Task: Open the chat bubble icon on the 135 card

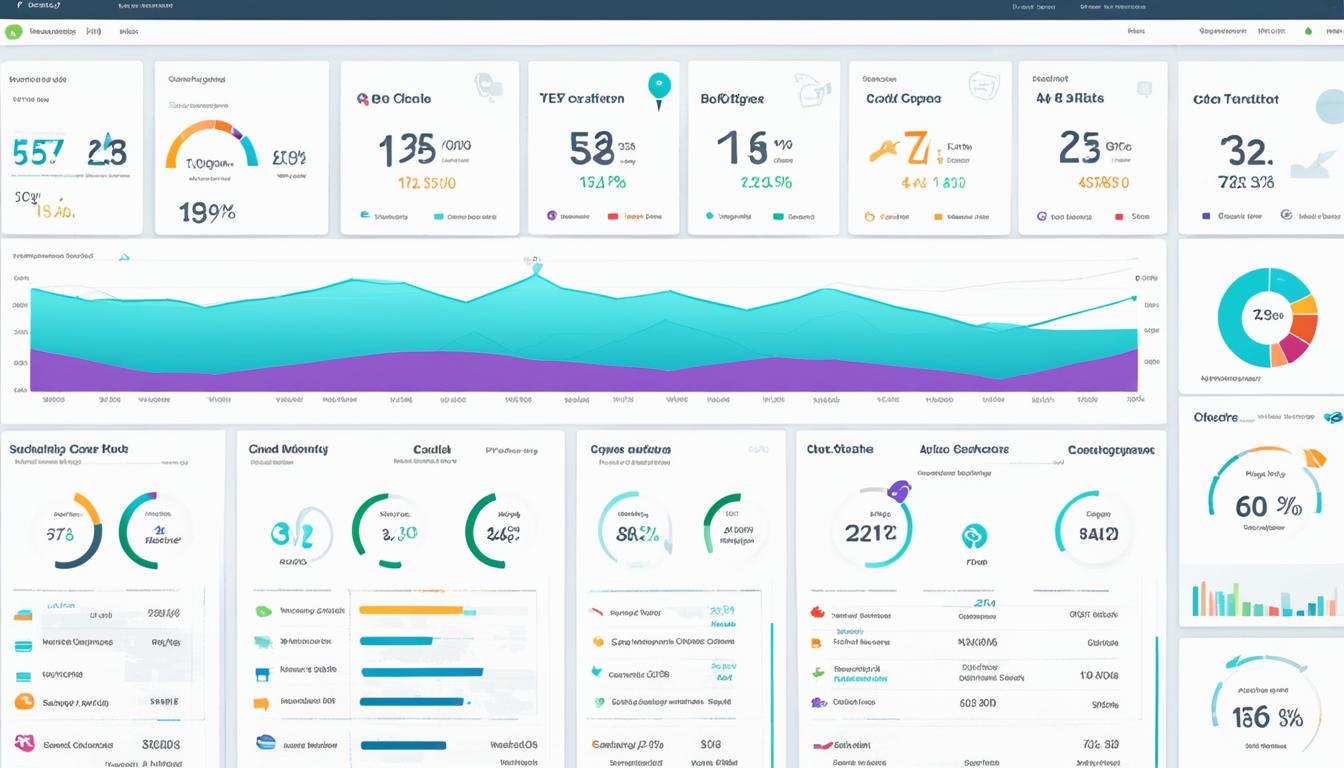Action: 489,88
